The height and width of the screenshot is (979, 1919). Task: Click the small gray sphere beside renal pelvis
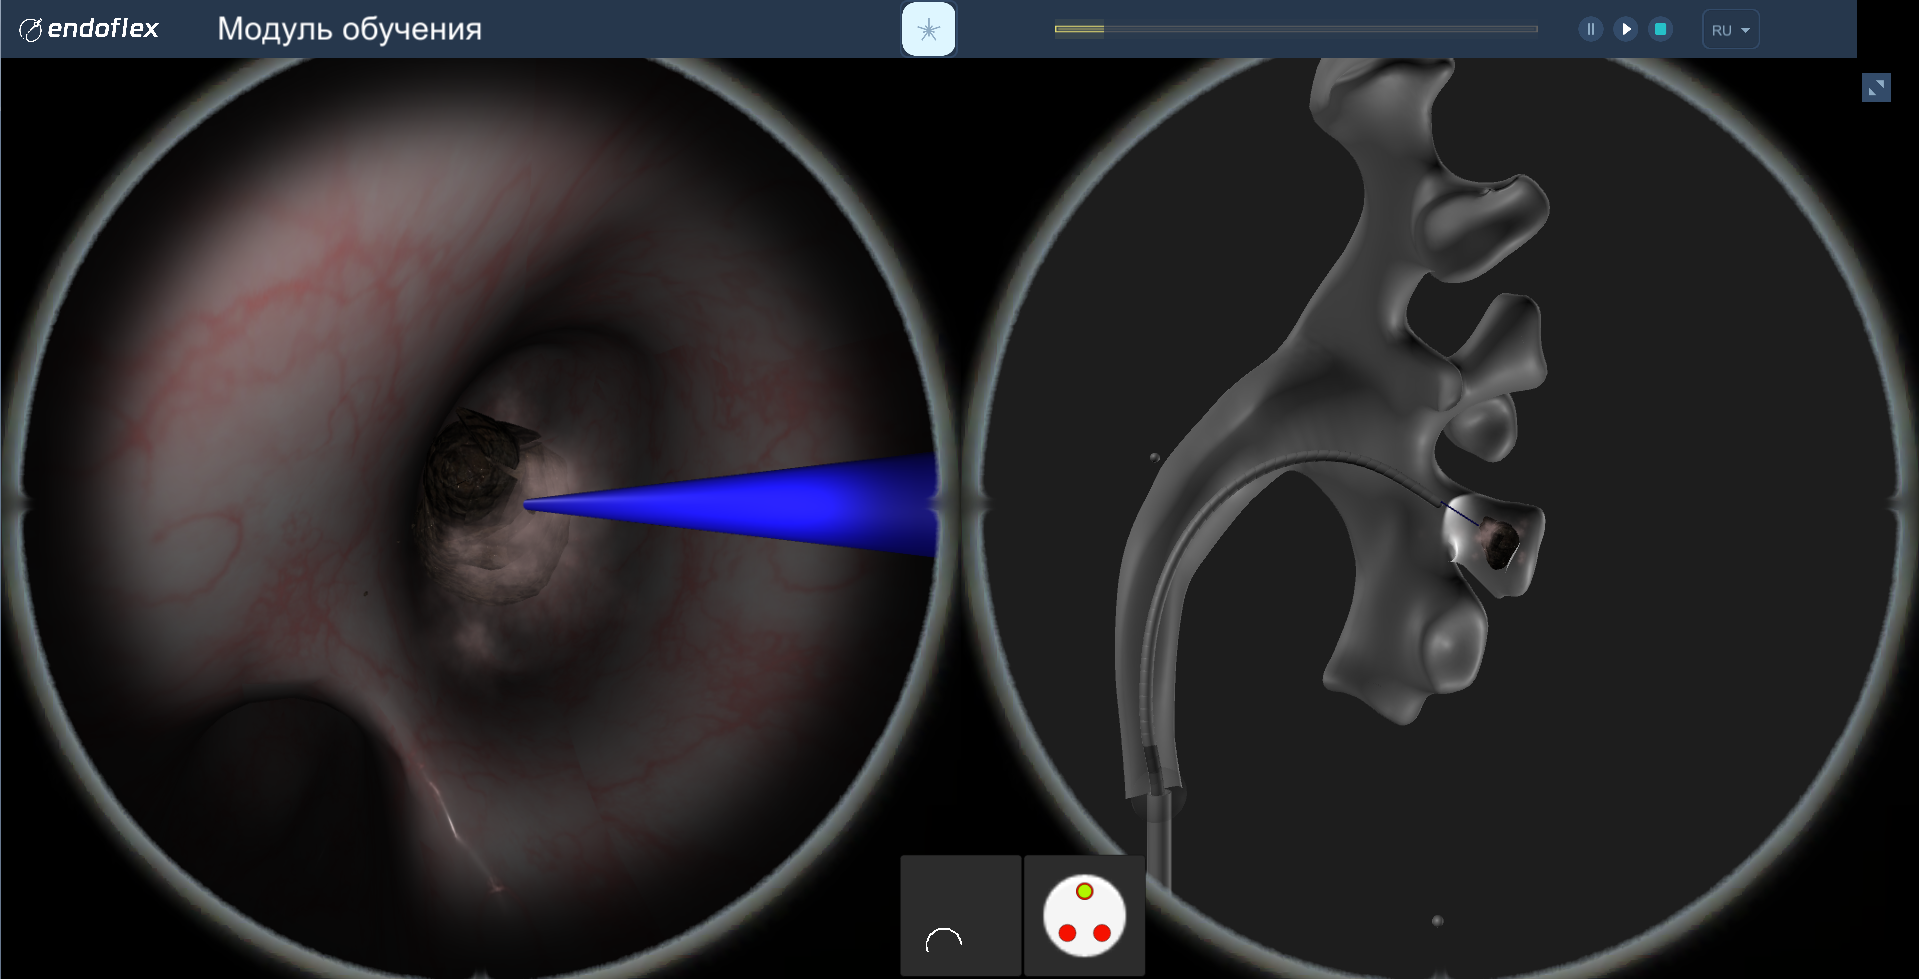(x=1155, y=457)
